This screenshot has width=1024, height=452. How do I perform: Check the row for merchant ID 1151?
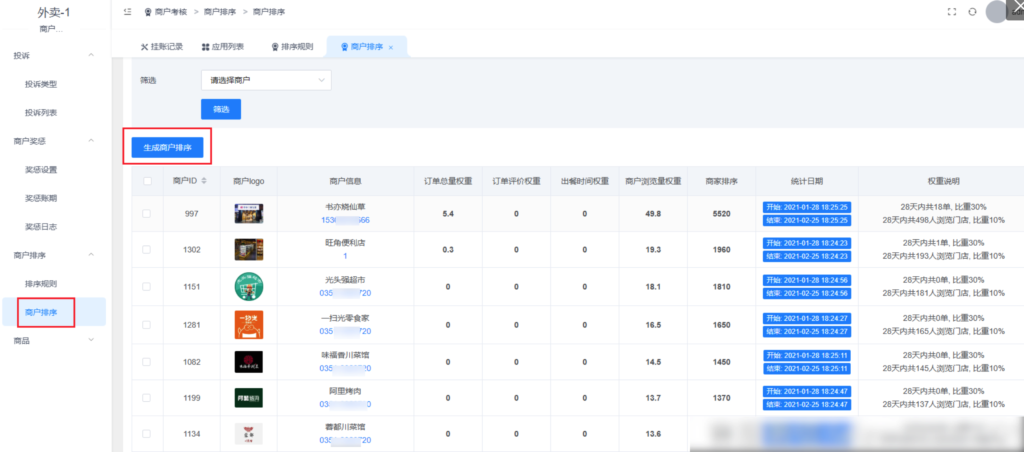click(146, 287)
